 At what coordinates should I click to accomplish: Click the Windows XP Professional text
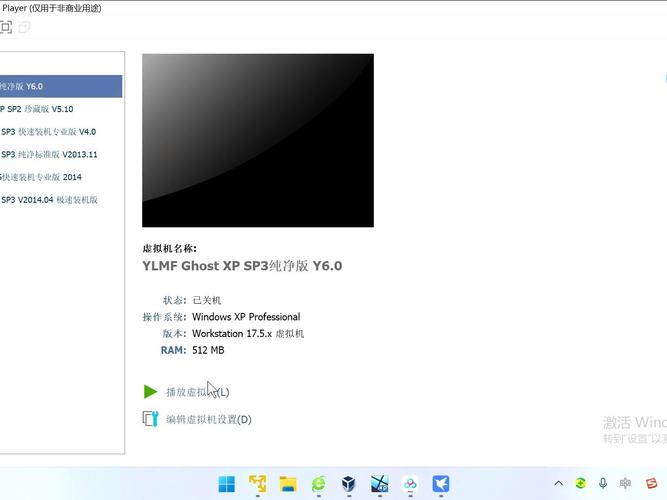click(246, 317)
